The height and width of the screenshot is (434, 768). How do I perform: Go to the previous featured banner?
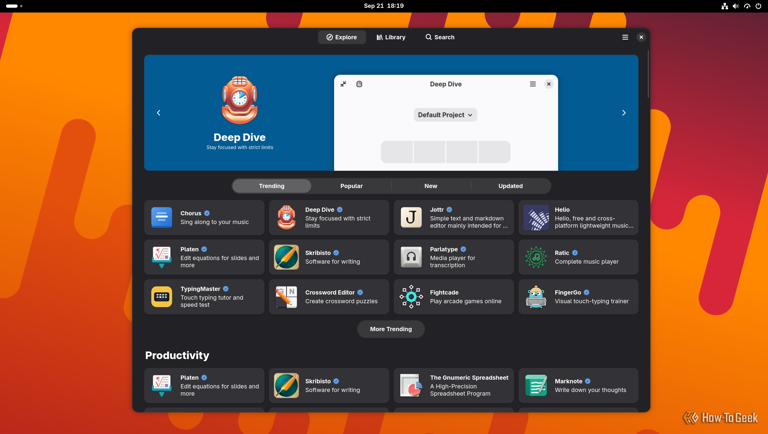[x=159, y=113]
